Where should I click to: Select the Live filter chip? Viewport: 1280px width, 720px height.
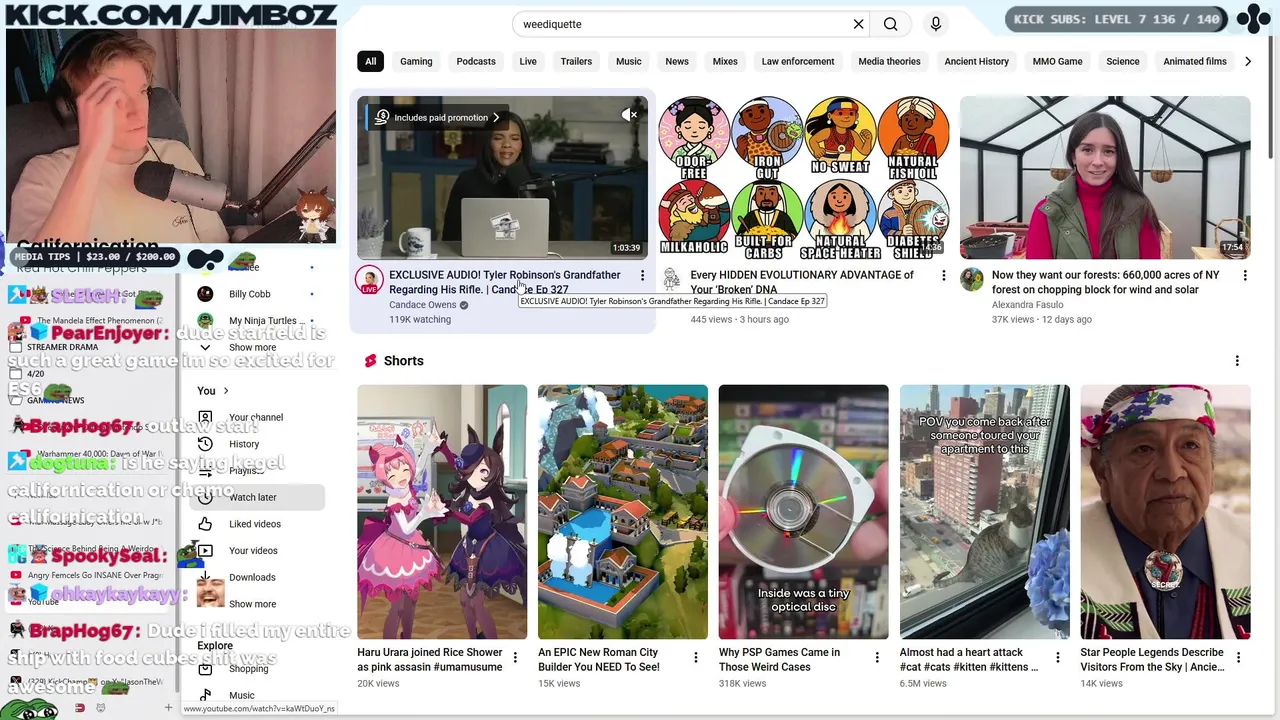tap(528, 62)
